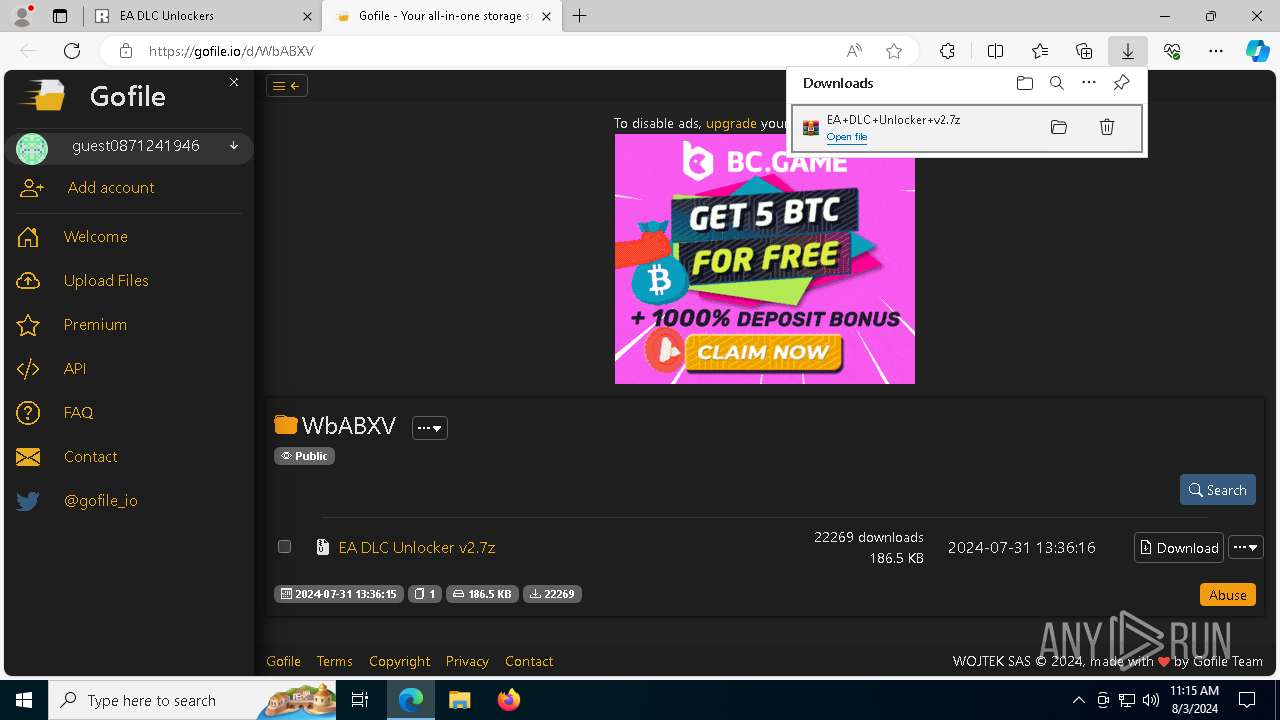Open Edge Settings and more menu
1280x720 pixels.
(1216, 51)
